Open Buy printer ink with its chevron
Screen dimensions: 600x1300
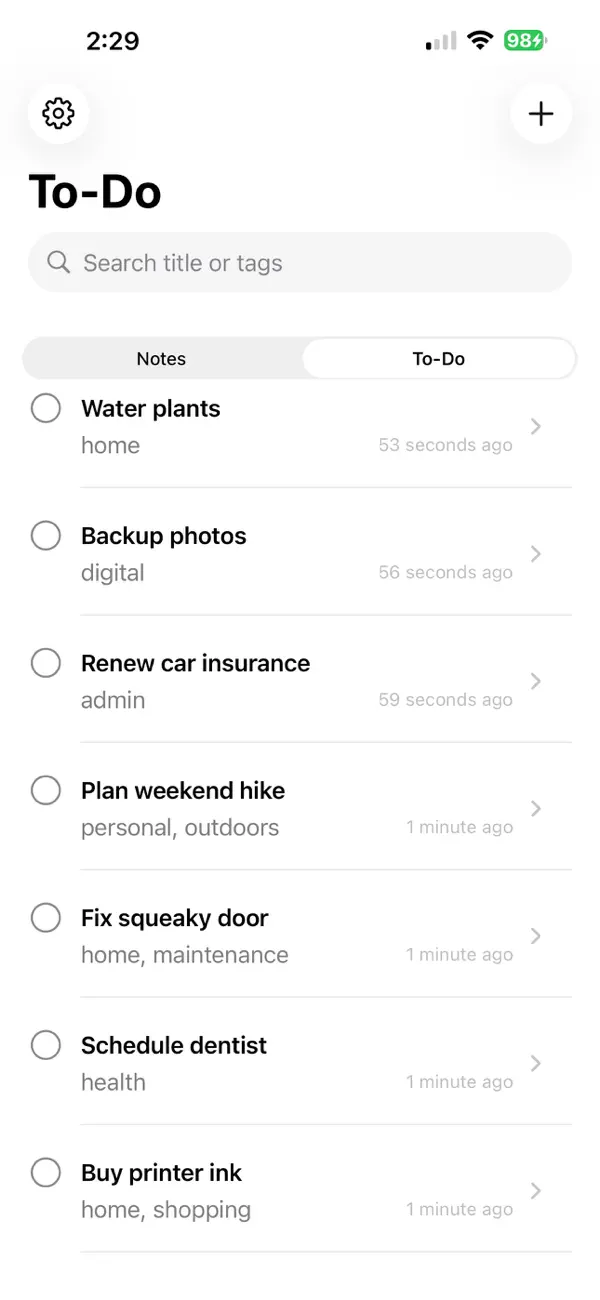[536, 1190]
